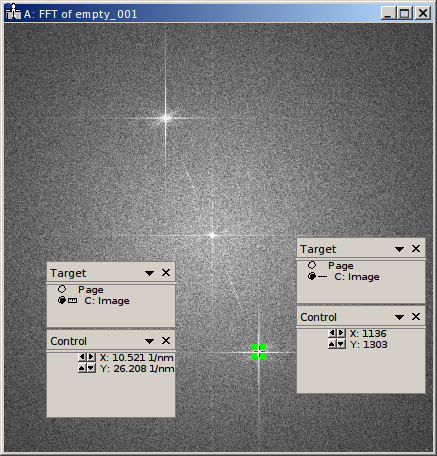437x456 pixels.
Task: Close the Control panel showing 1/nm values
Action: tap(166, 341)
